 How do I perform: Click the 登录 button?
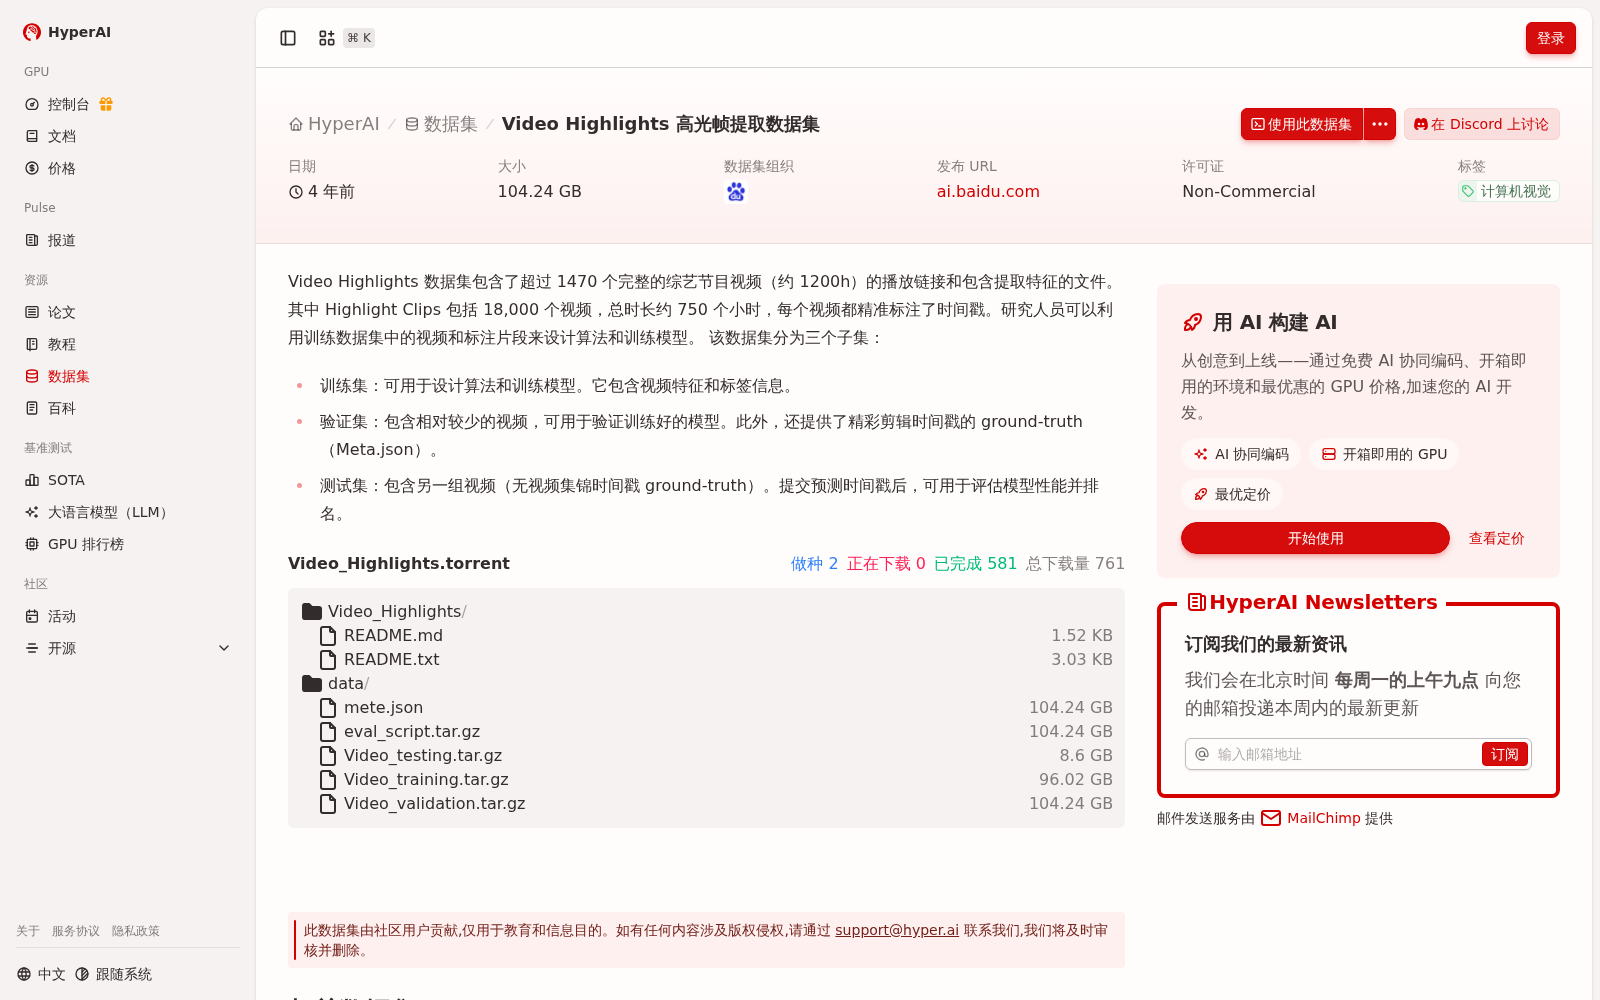point(1550,38)
